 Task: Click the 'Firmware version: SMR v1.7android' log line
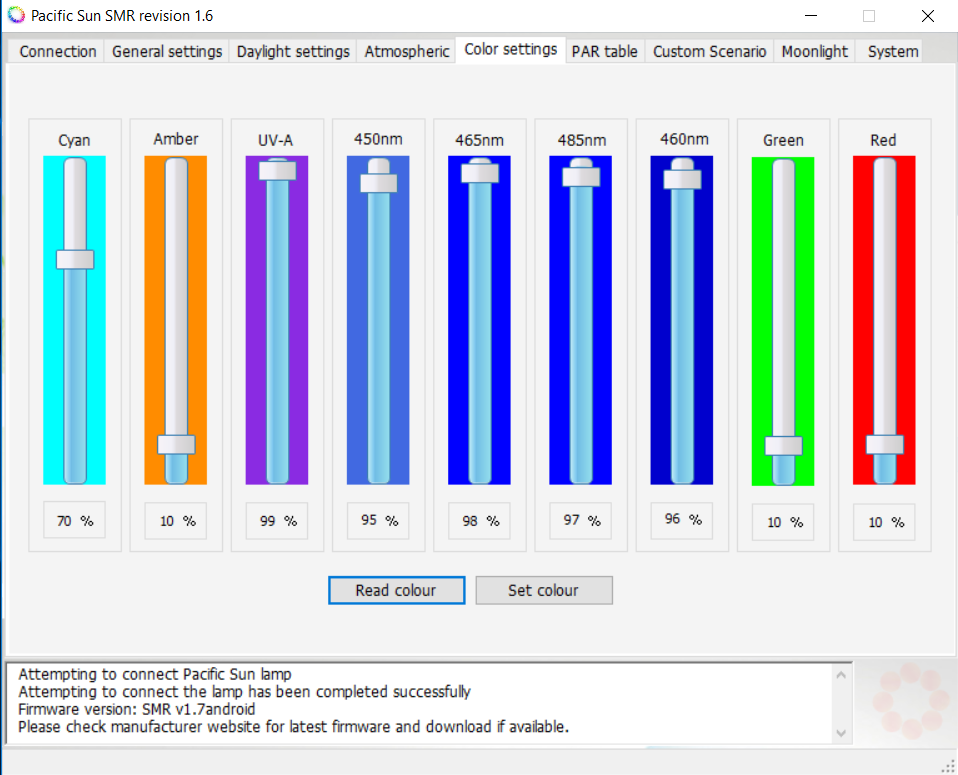tap(137, 710)
